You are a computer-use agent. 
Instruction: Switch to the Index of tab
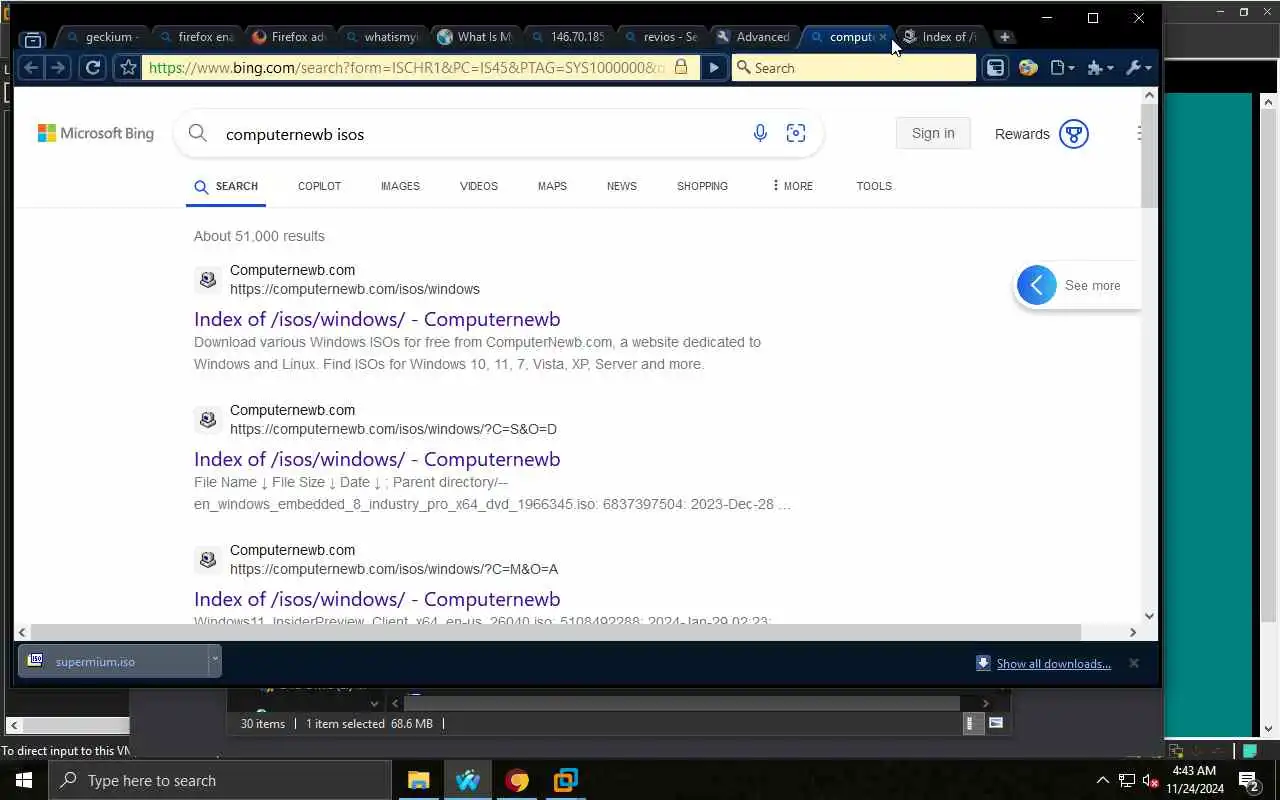940,37
